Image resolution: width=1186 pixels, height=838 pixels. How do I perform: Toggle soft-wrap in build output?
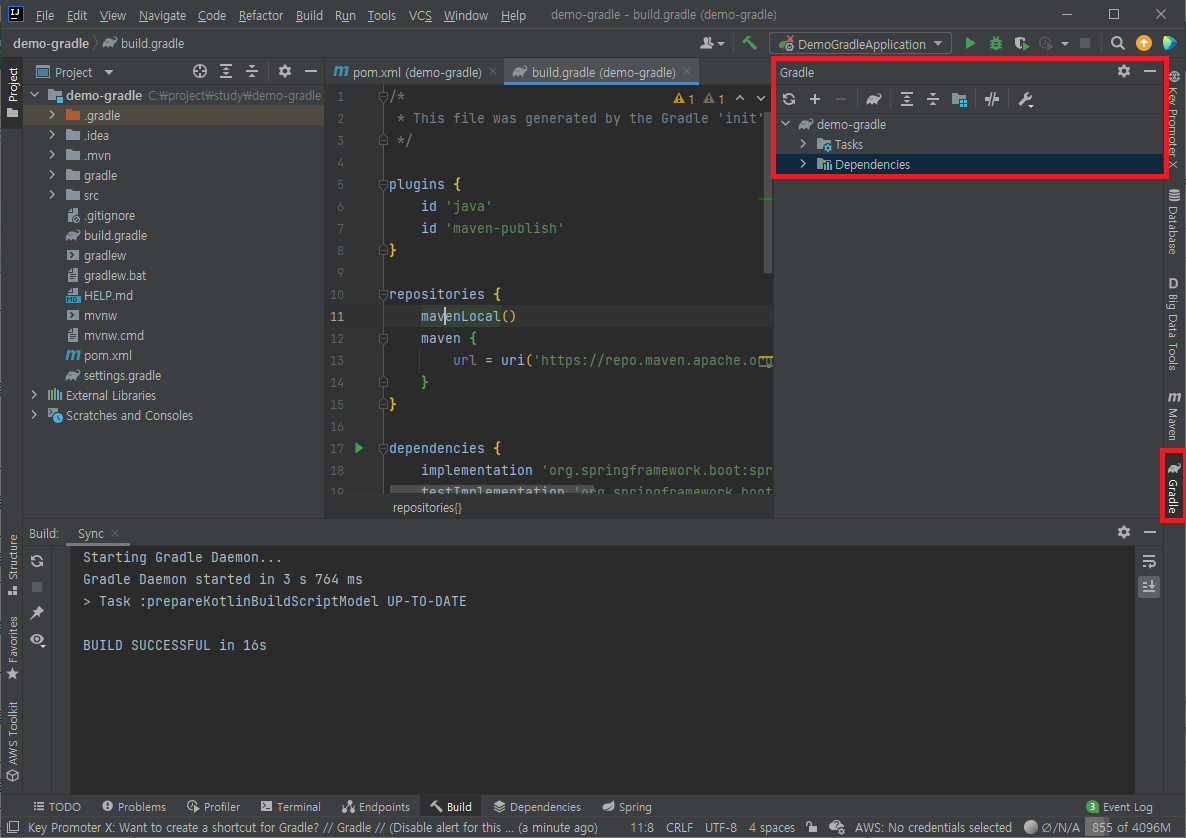tap(1149, 561)
